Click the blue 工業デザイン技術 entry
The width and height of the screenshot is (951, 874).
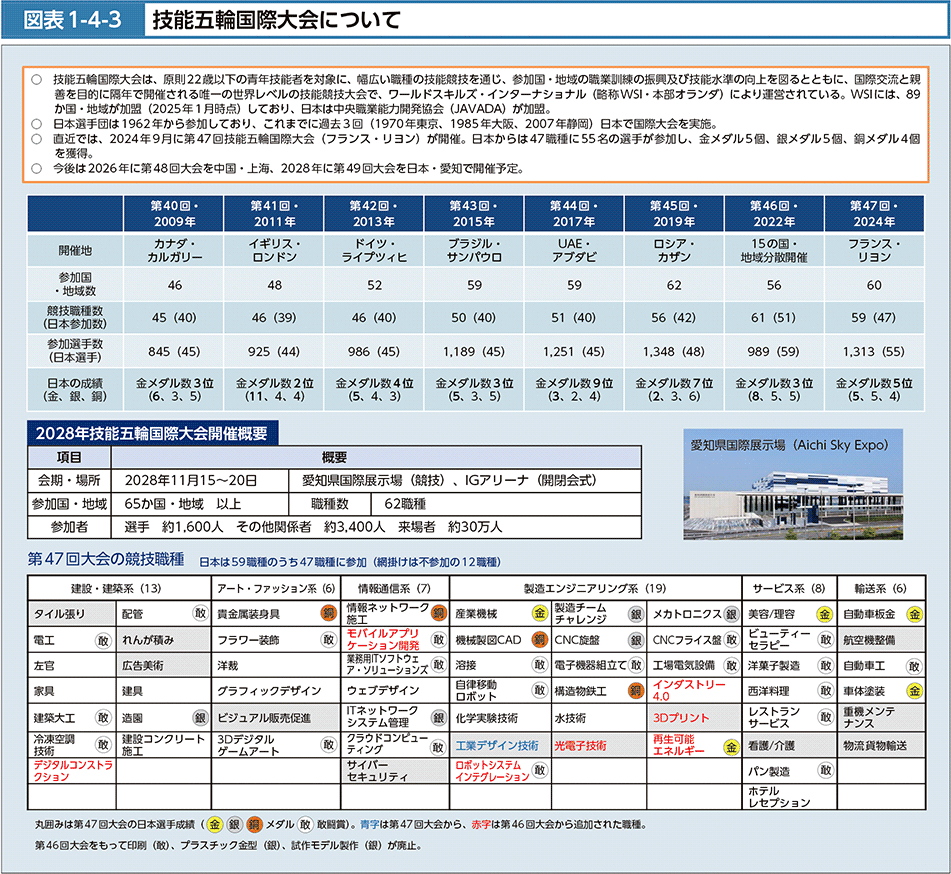(496, 746)
